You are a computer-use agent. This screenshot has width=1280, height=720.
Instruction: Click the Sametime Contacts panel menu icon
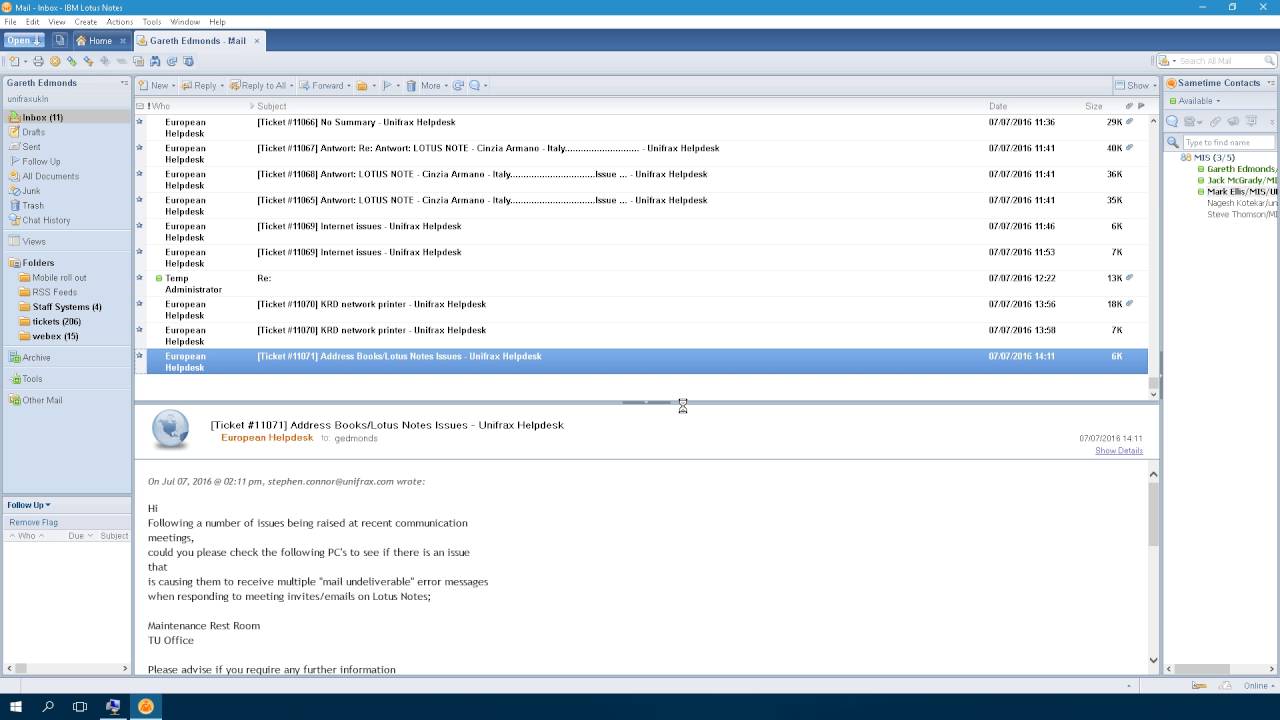pos(1270,83)
